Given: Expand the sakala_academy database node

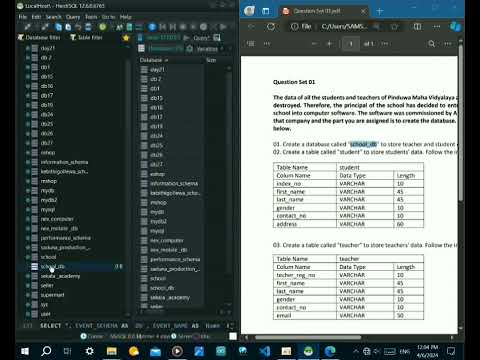Looking at the screenshot, I should 28,276.
